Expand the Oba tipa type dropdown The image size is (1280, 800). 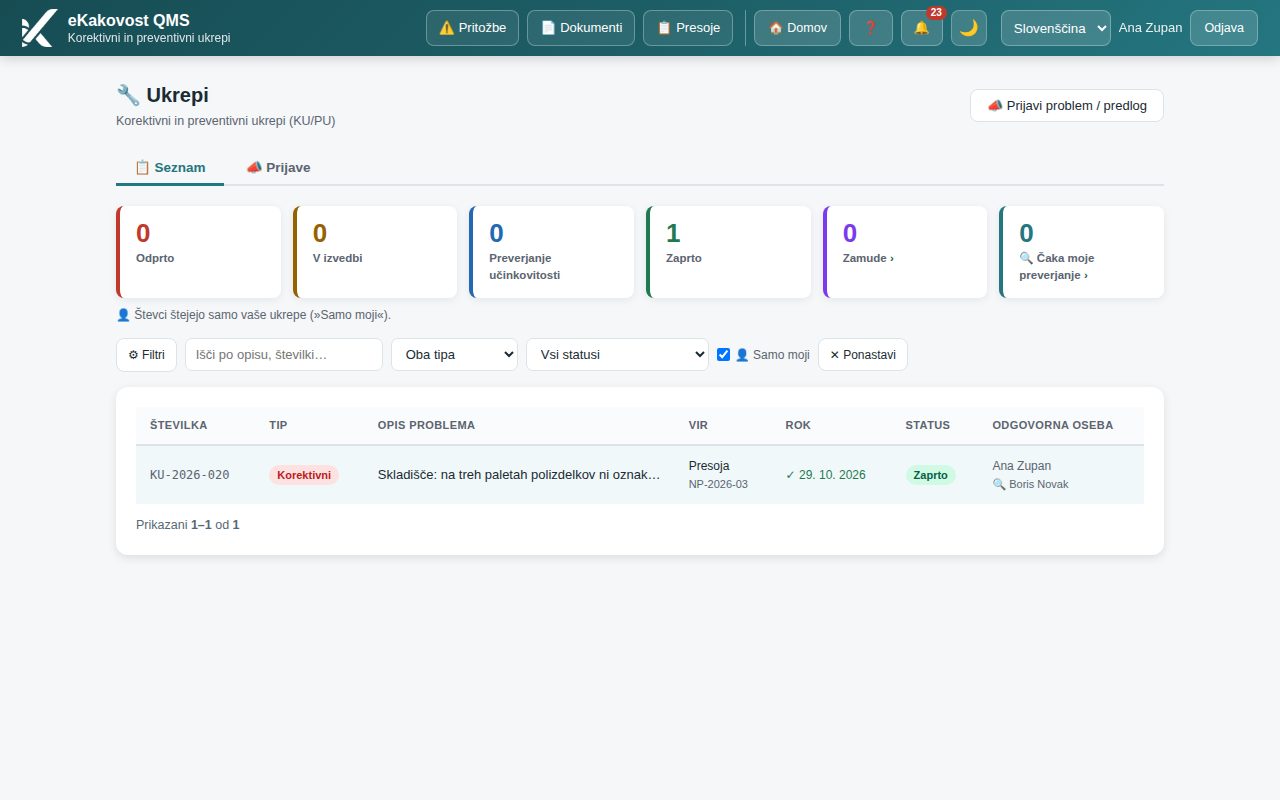click(x=454, y=354)
